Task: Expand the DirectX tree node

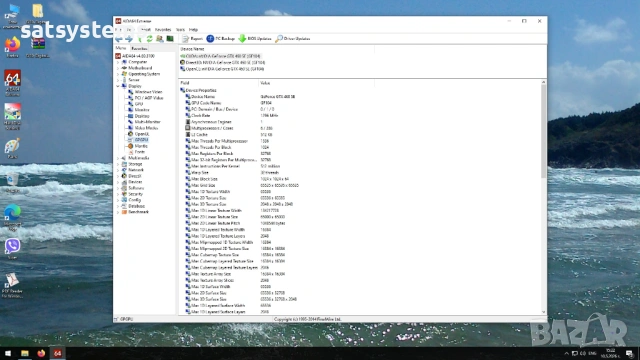Action: (118, 176)
